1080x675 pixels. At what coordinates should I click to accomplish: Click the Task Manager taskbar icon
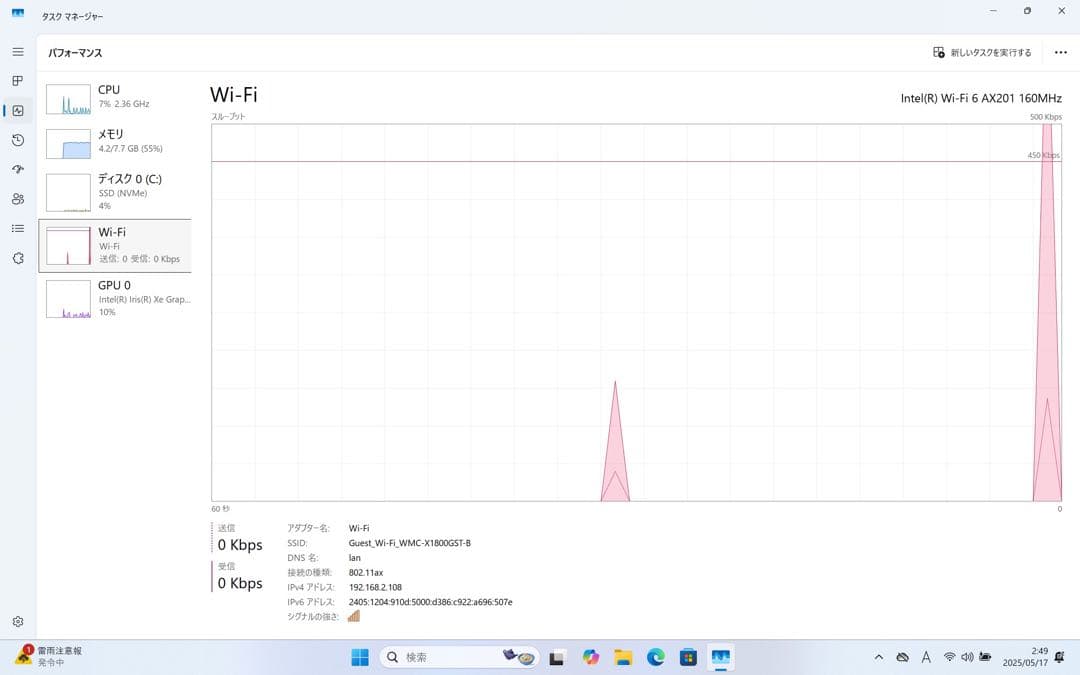(720, 657)
